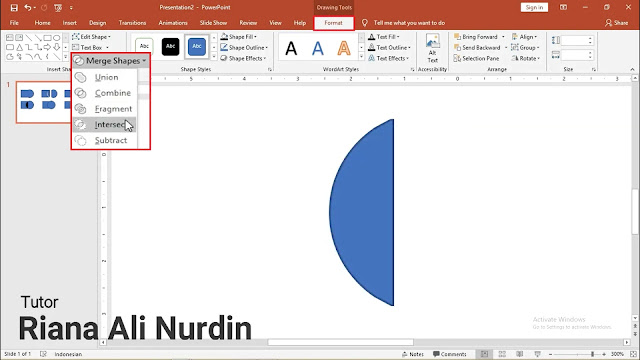The image size is (640, 360).
Task: Pick the Right Arrow shape
Action: [47, 47]
